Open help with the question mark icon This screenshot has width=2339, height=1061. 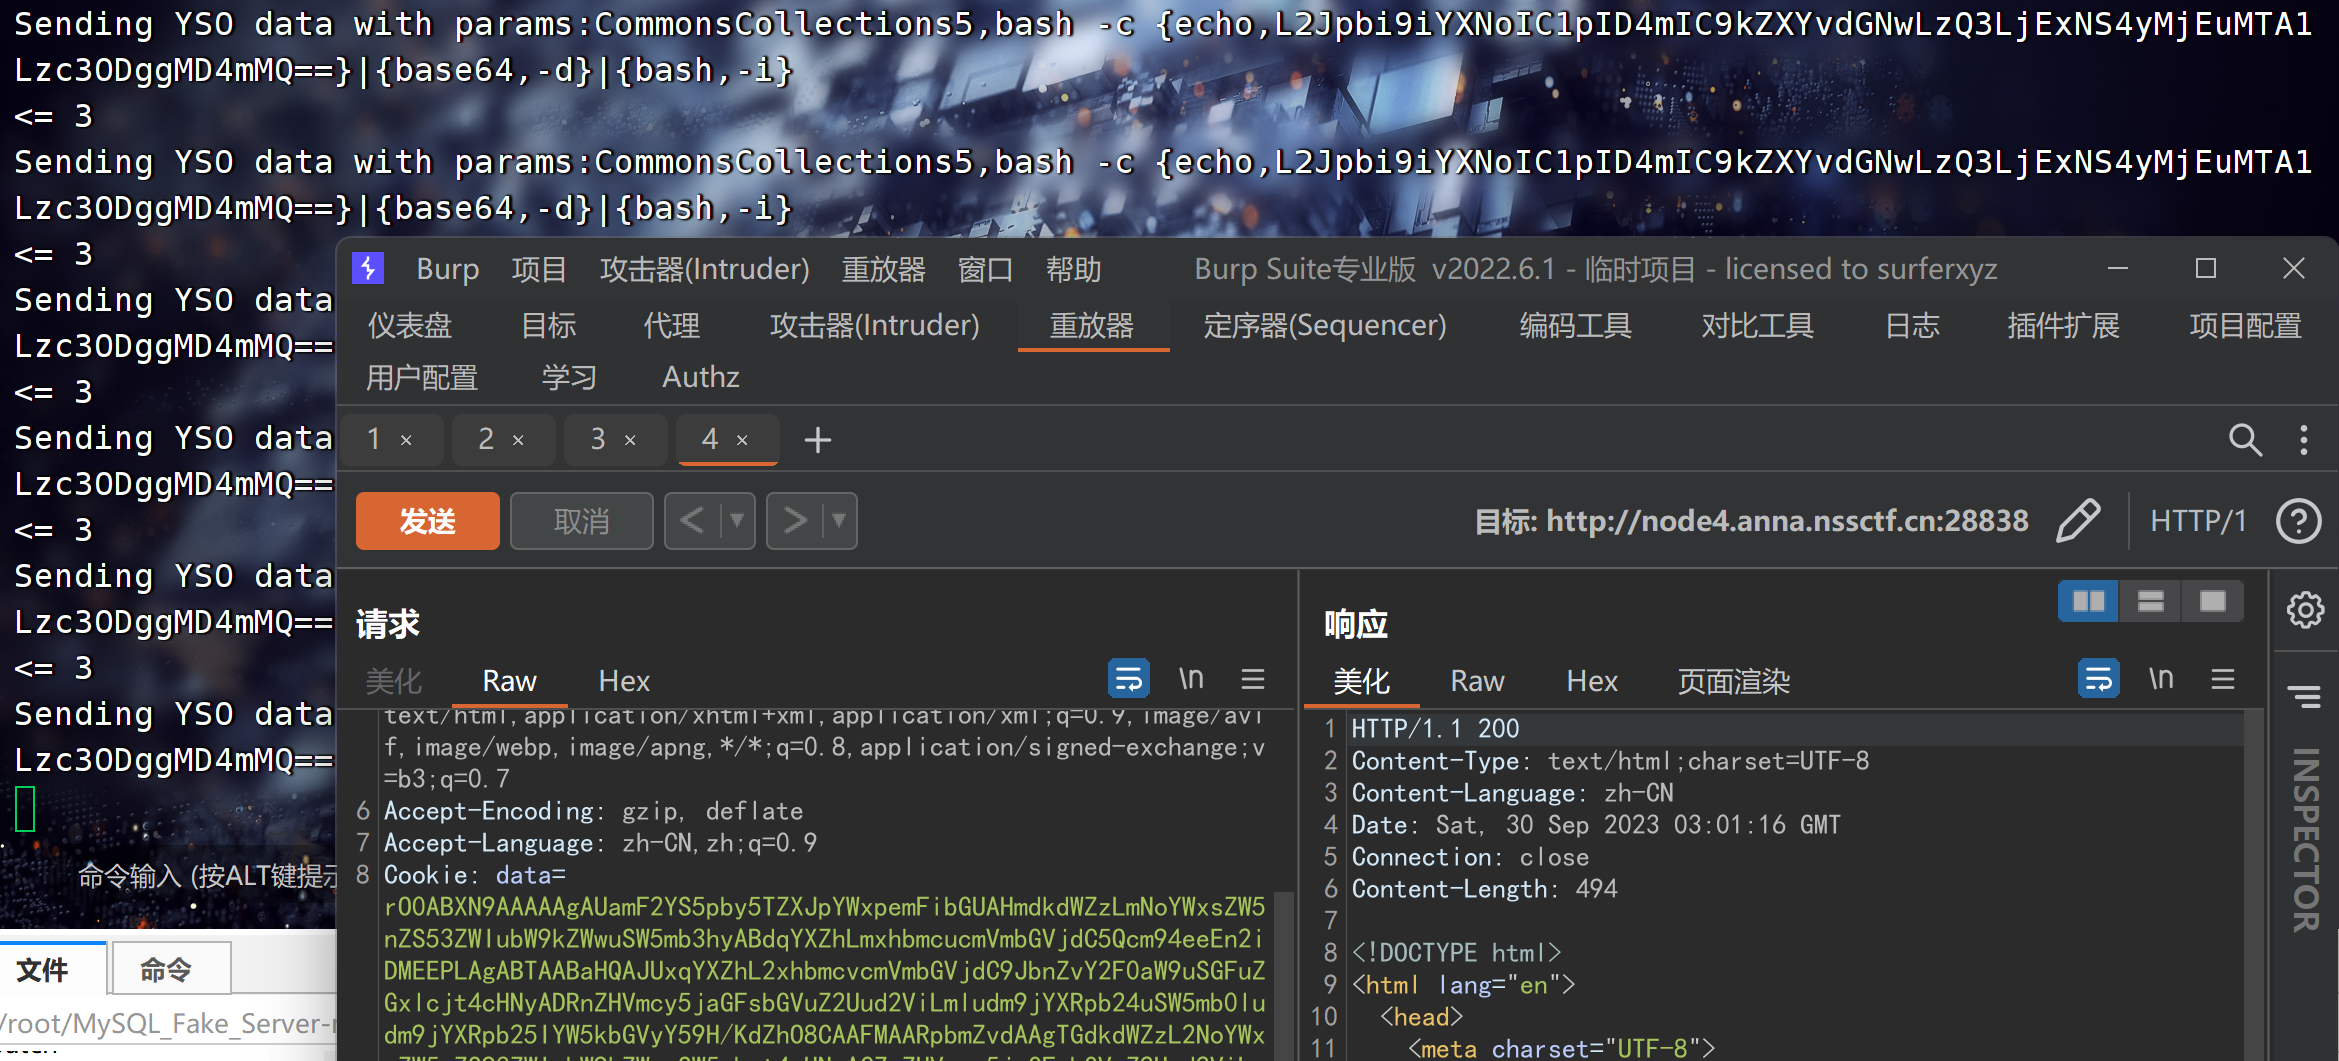2298,521
